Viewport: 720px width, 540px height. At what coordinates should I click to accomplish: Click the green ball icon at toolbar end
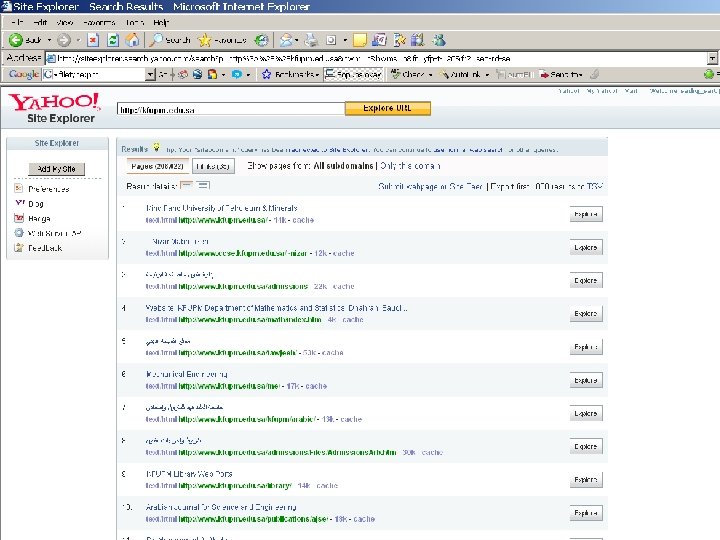709,74
